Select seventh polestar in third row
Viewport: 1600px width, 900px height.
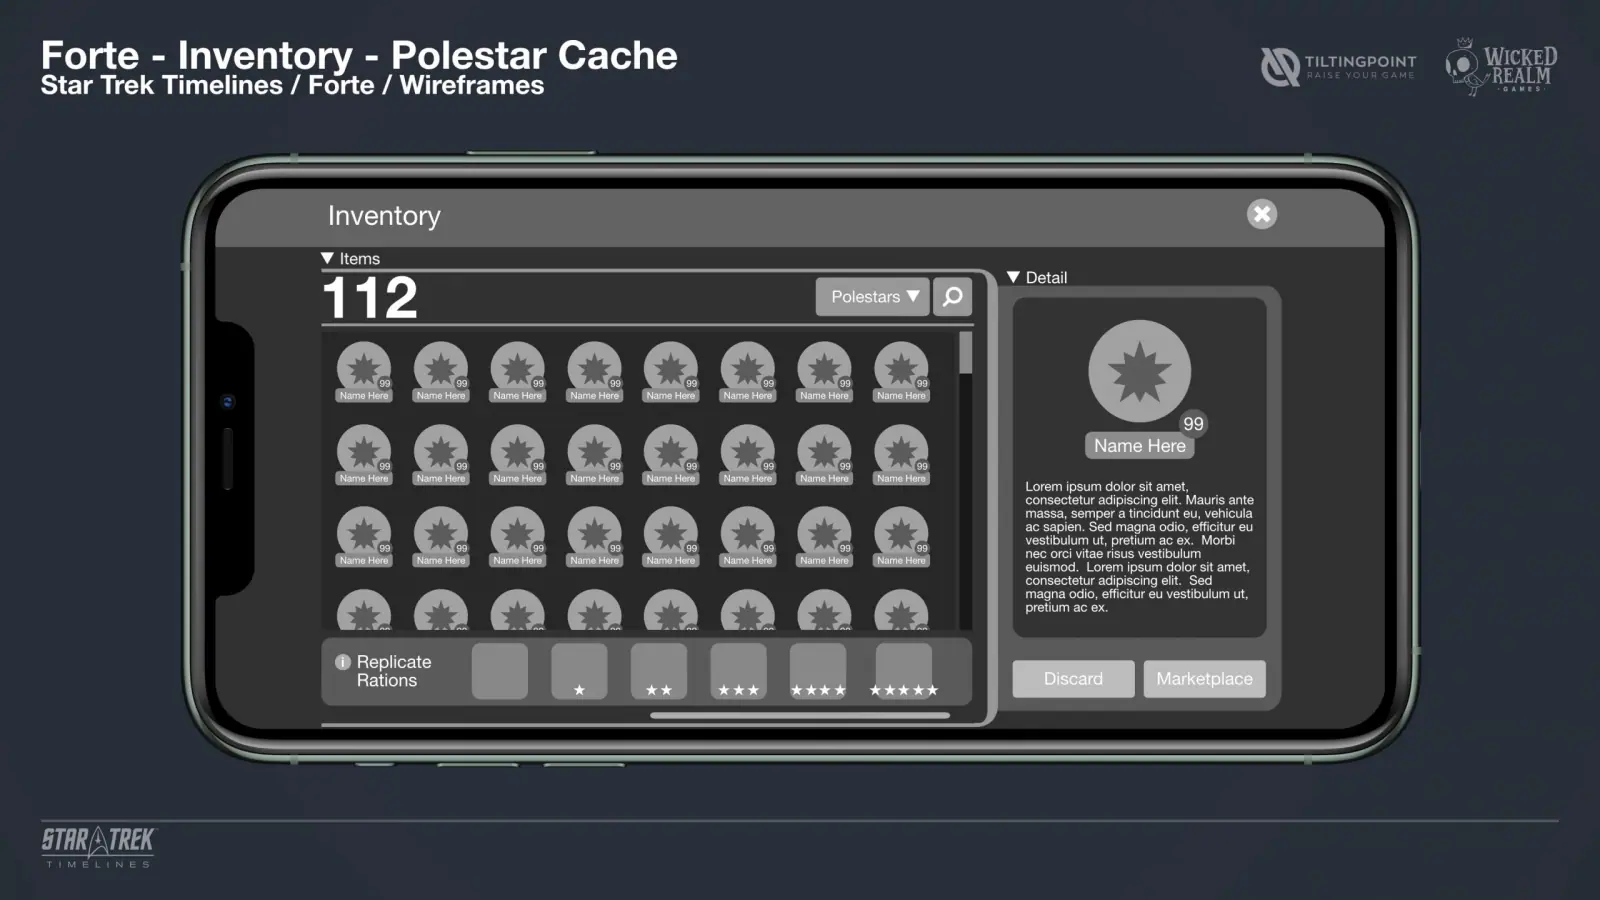click(825, 536)
